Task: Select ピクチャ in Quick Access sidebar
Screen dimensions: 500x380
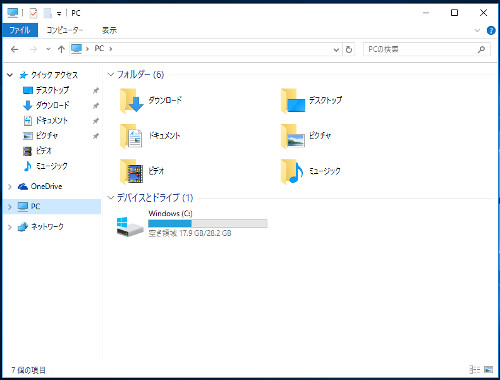Action: pyautogui.click(x=47, y=135)
